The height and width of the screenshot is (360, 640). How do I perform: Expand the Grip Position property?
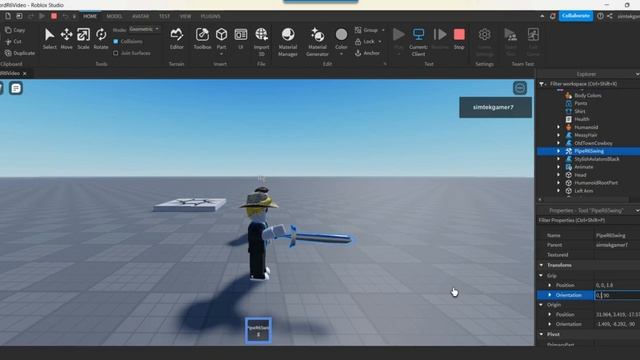pos(550,285)
